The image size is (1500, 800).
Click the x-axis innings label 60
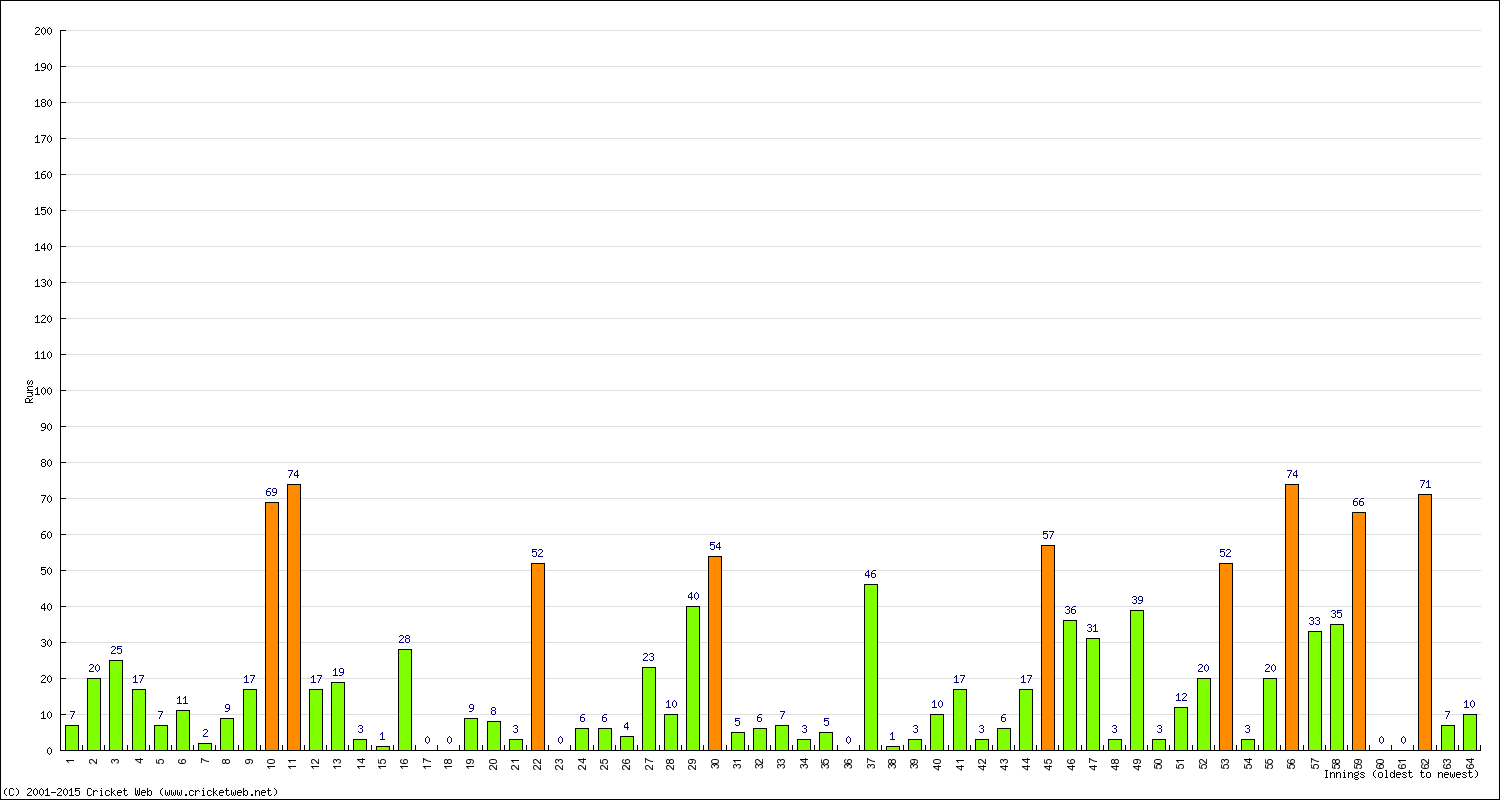pos(1381,762)
